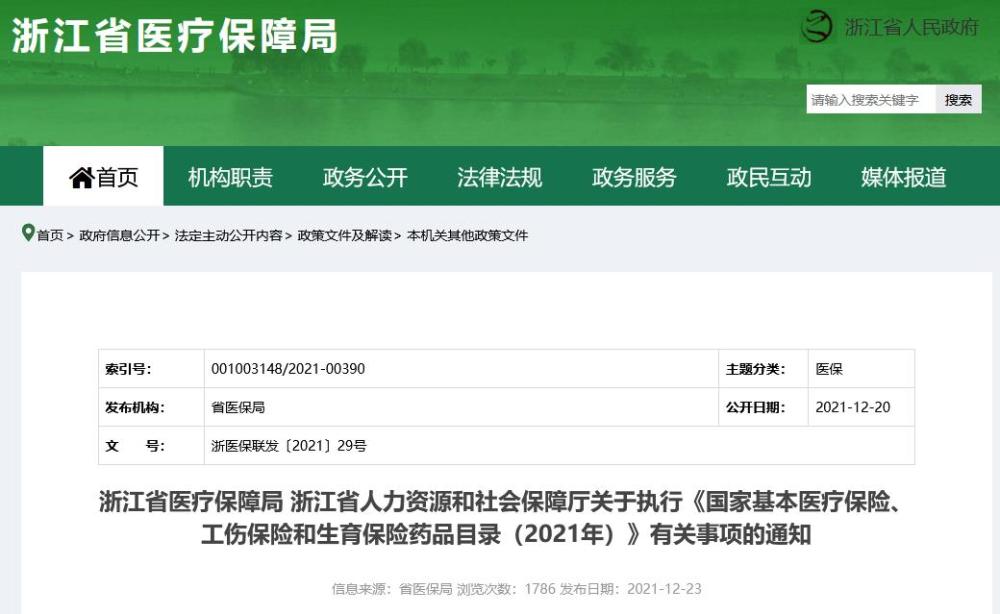The height and width of the screenshot is (614, 1000).
Task: Click the 公开日期 label cell
Action: [x=763, y=407]
